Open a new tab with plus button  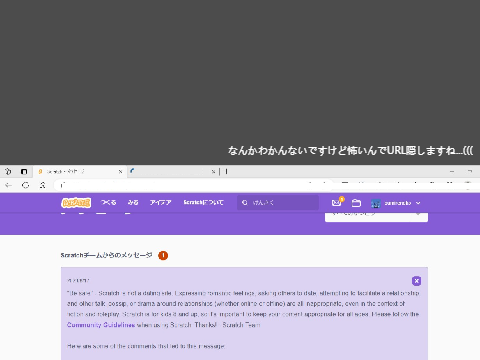pyautogui.click(x=226, y=172)
